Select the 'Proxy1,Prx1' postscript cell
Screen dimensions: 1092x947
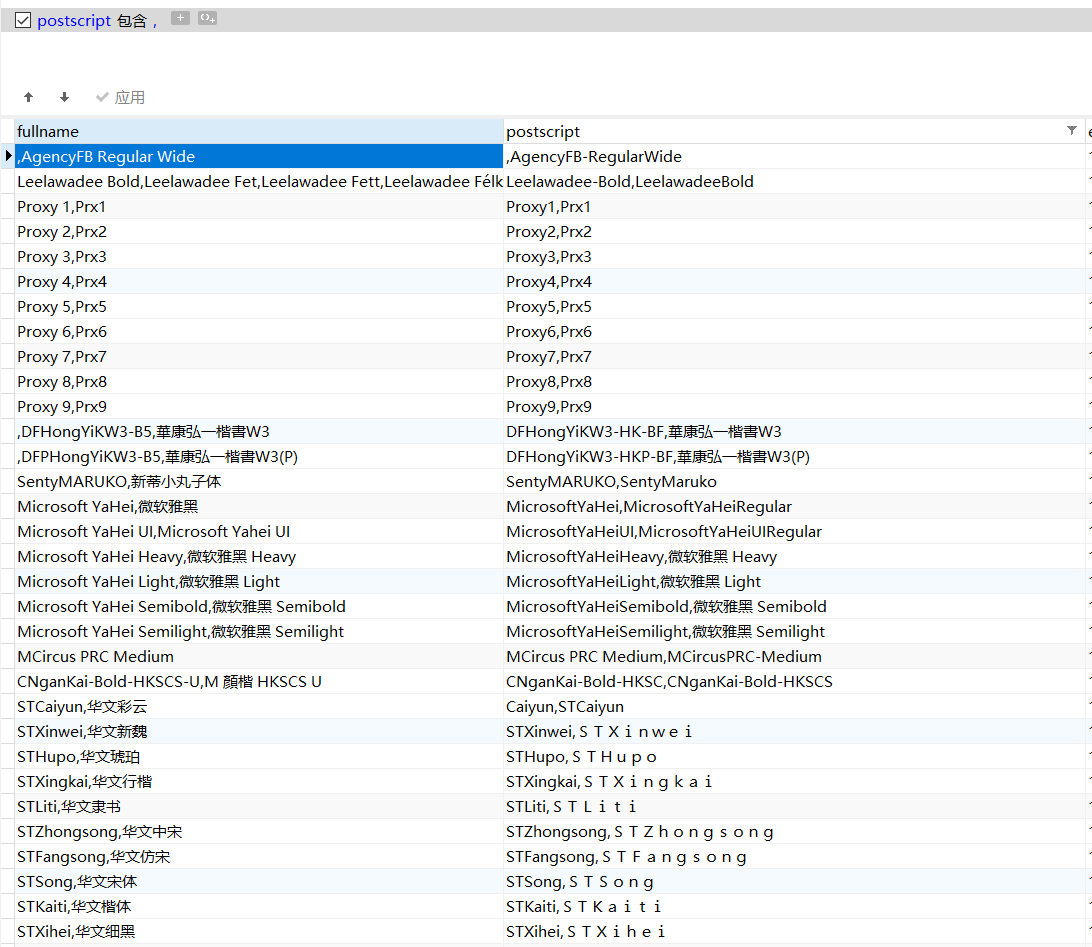794,207
